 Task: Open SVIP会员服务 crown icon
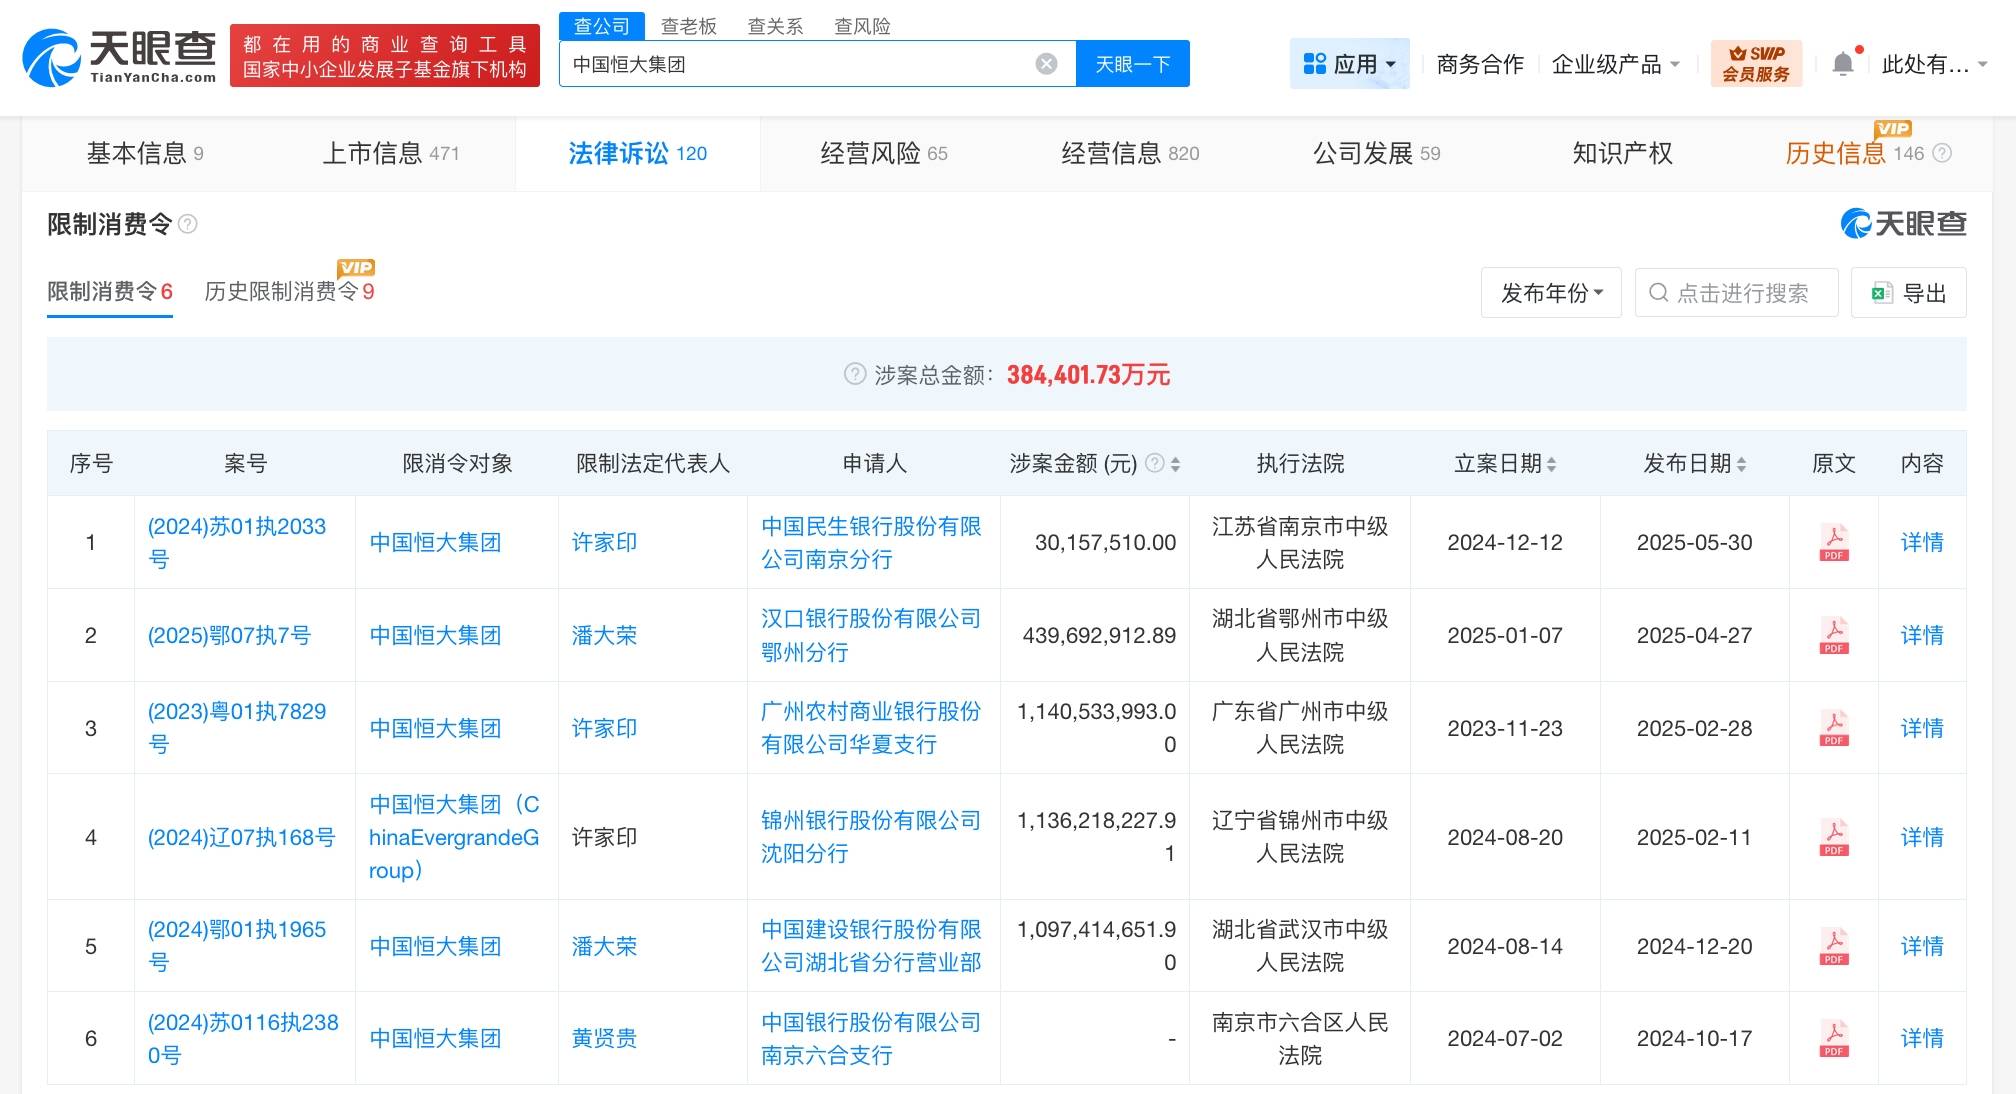[1757, 62]
